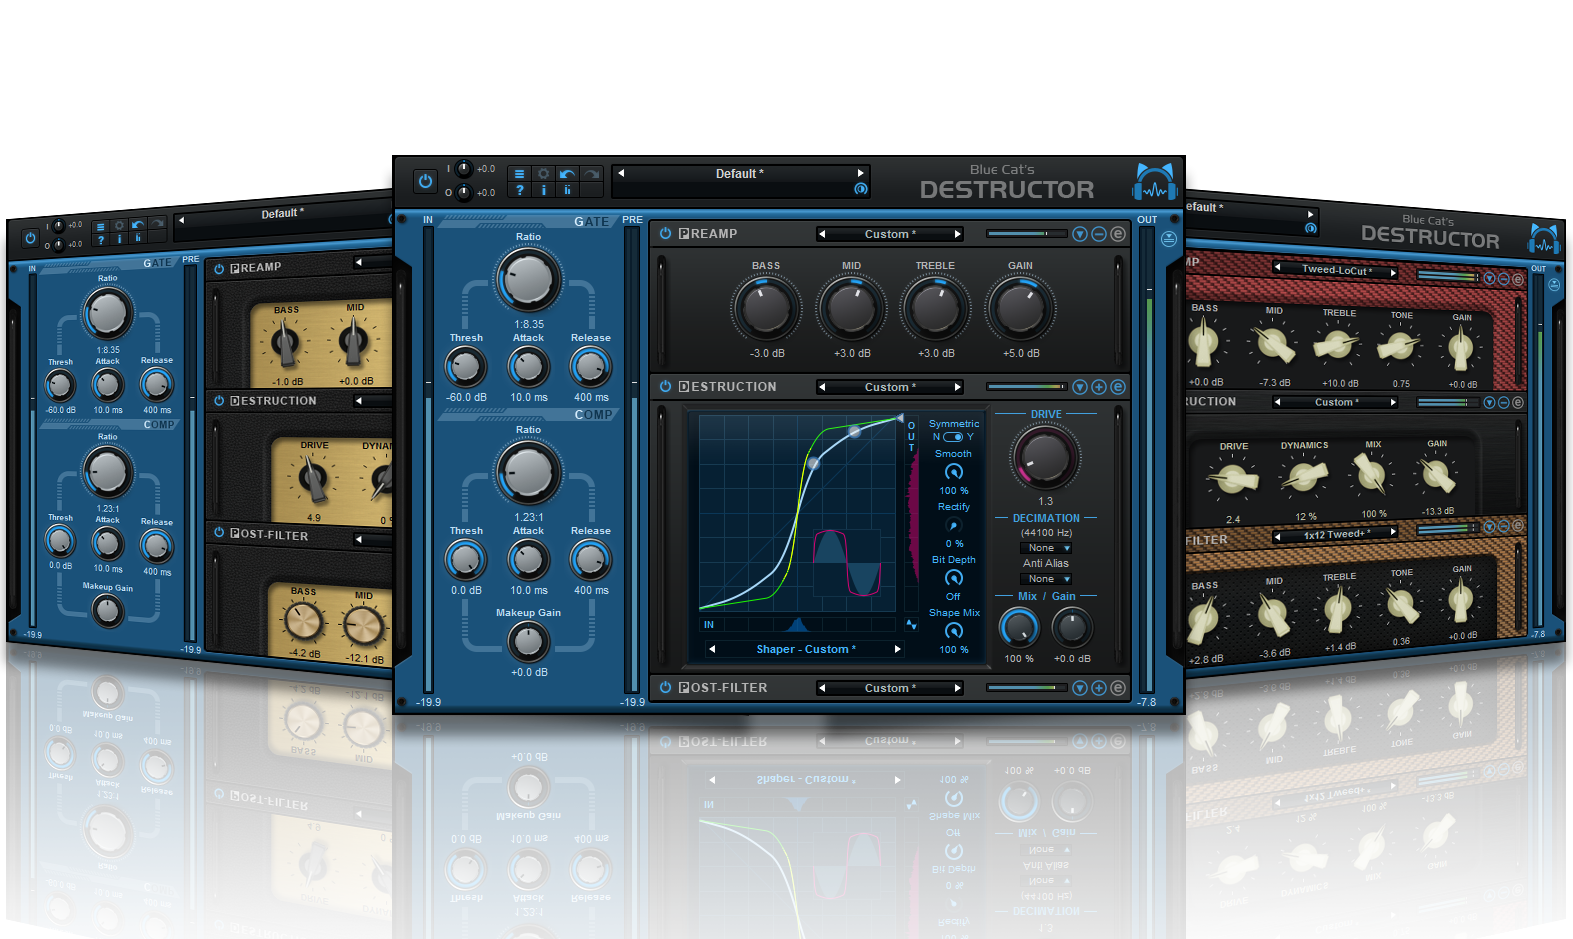
Task: Click the Shape Mix dial
Action: coord(954,631)
